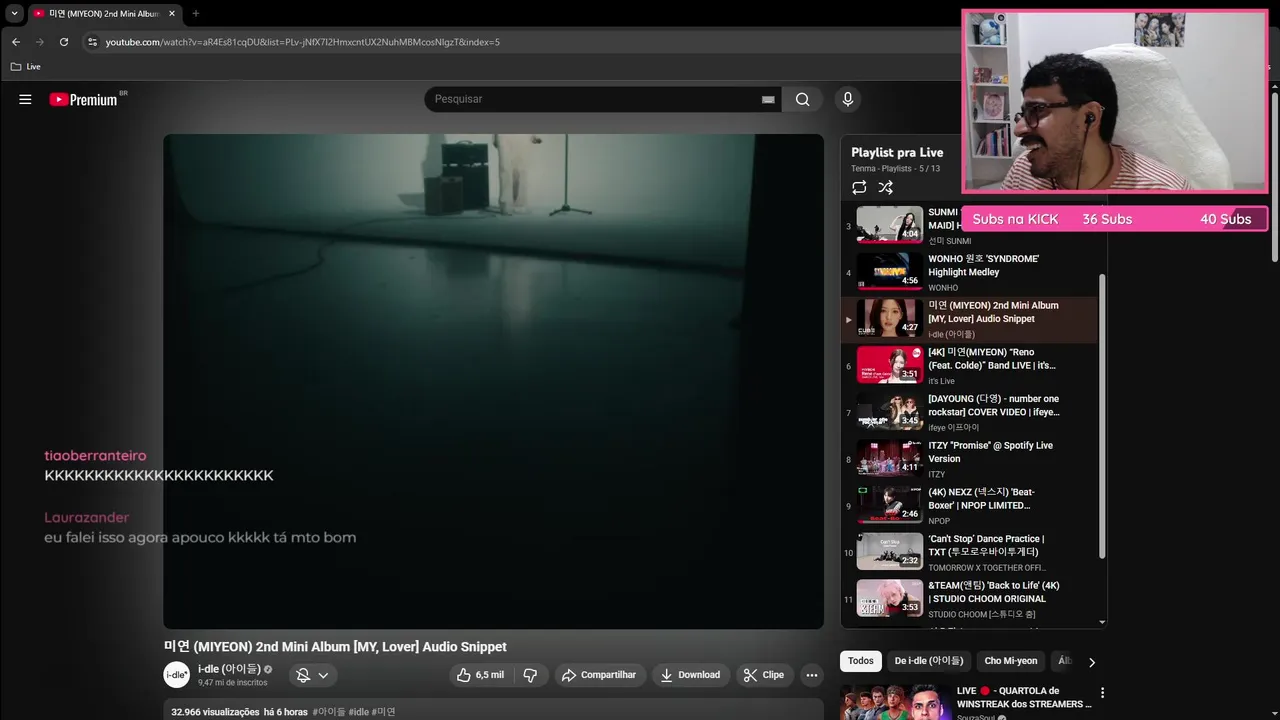
Task: Start voice search with microphone icon
Action: pyautogui.click(x=847, y=99)
